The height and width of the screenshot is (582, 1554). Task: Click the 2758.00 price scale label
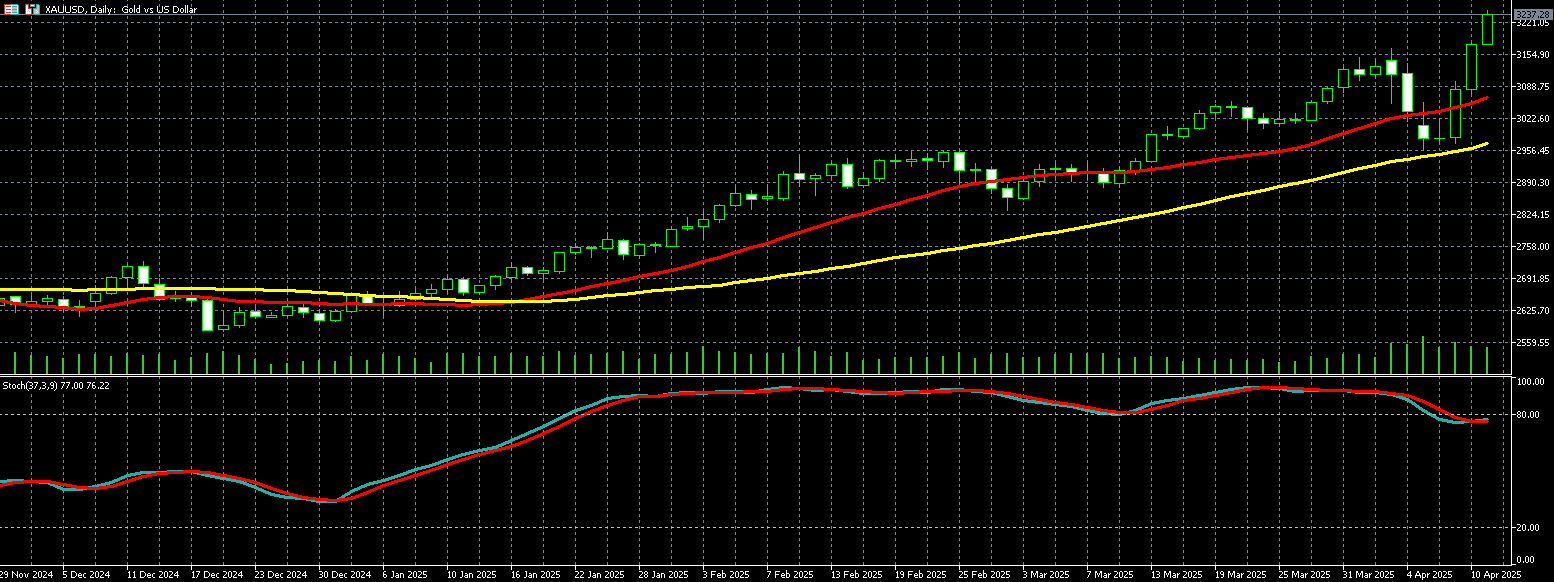click(1531, 247)
